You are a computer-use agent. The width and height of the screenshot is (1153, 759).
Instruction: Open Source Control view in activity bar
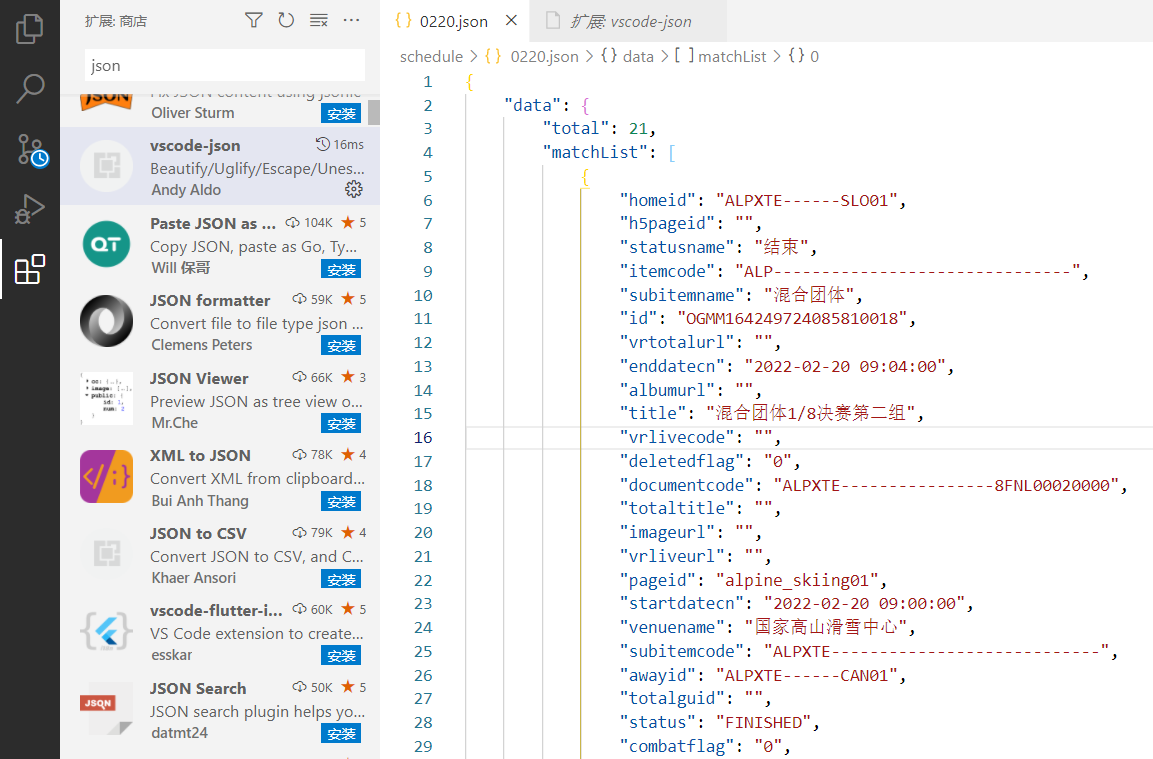coord(31,150)
